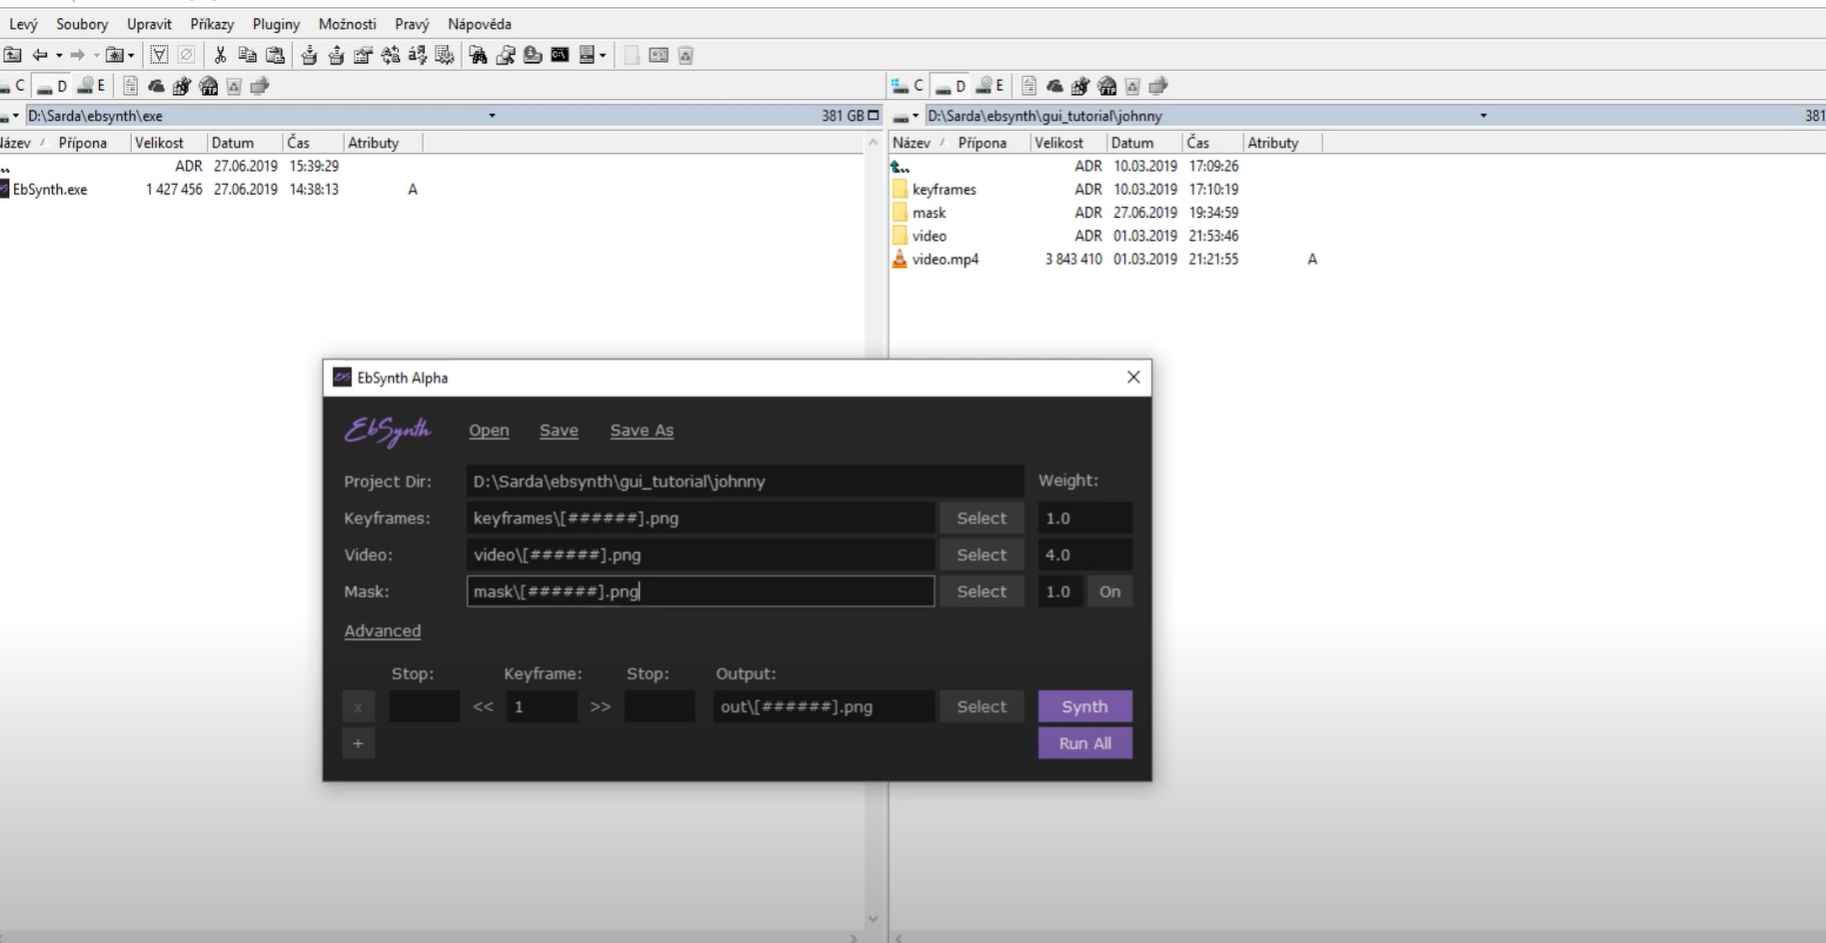Expand the Advanced settings section

click(x=382, y=631)
